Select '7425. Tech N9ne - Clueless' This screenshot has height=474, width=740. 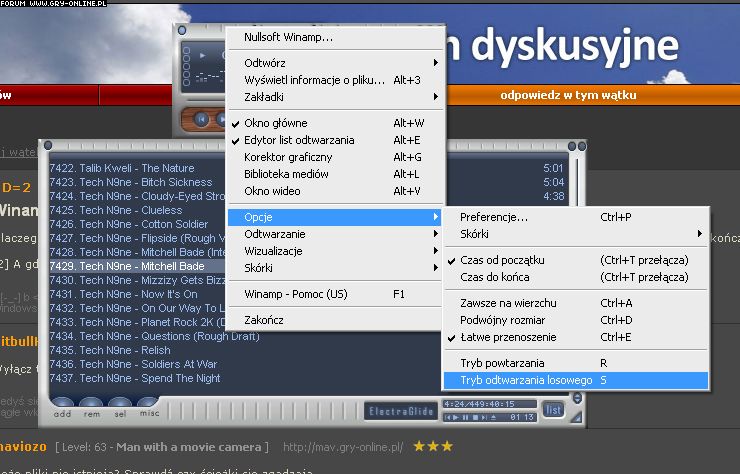116,210
